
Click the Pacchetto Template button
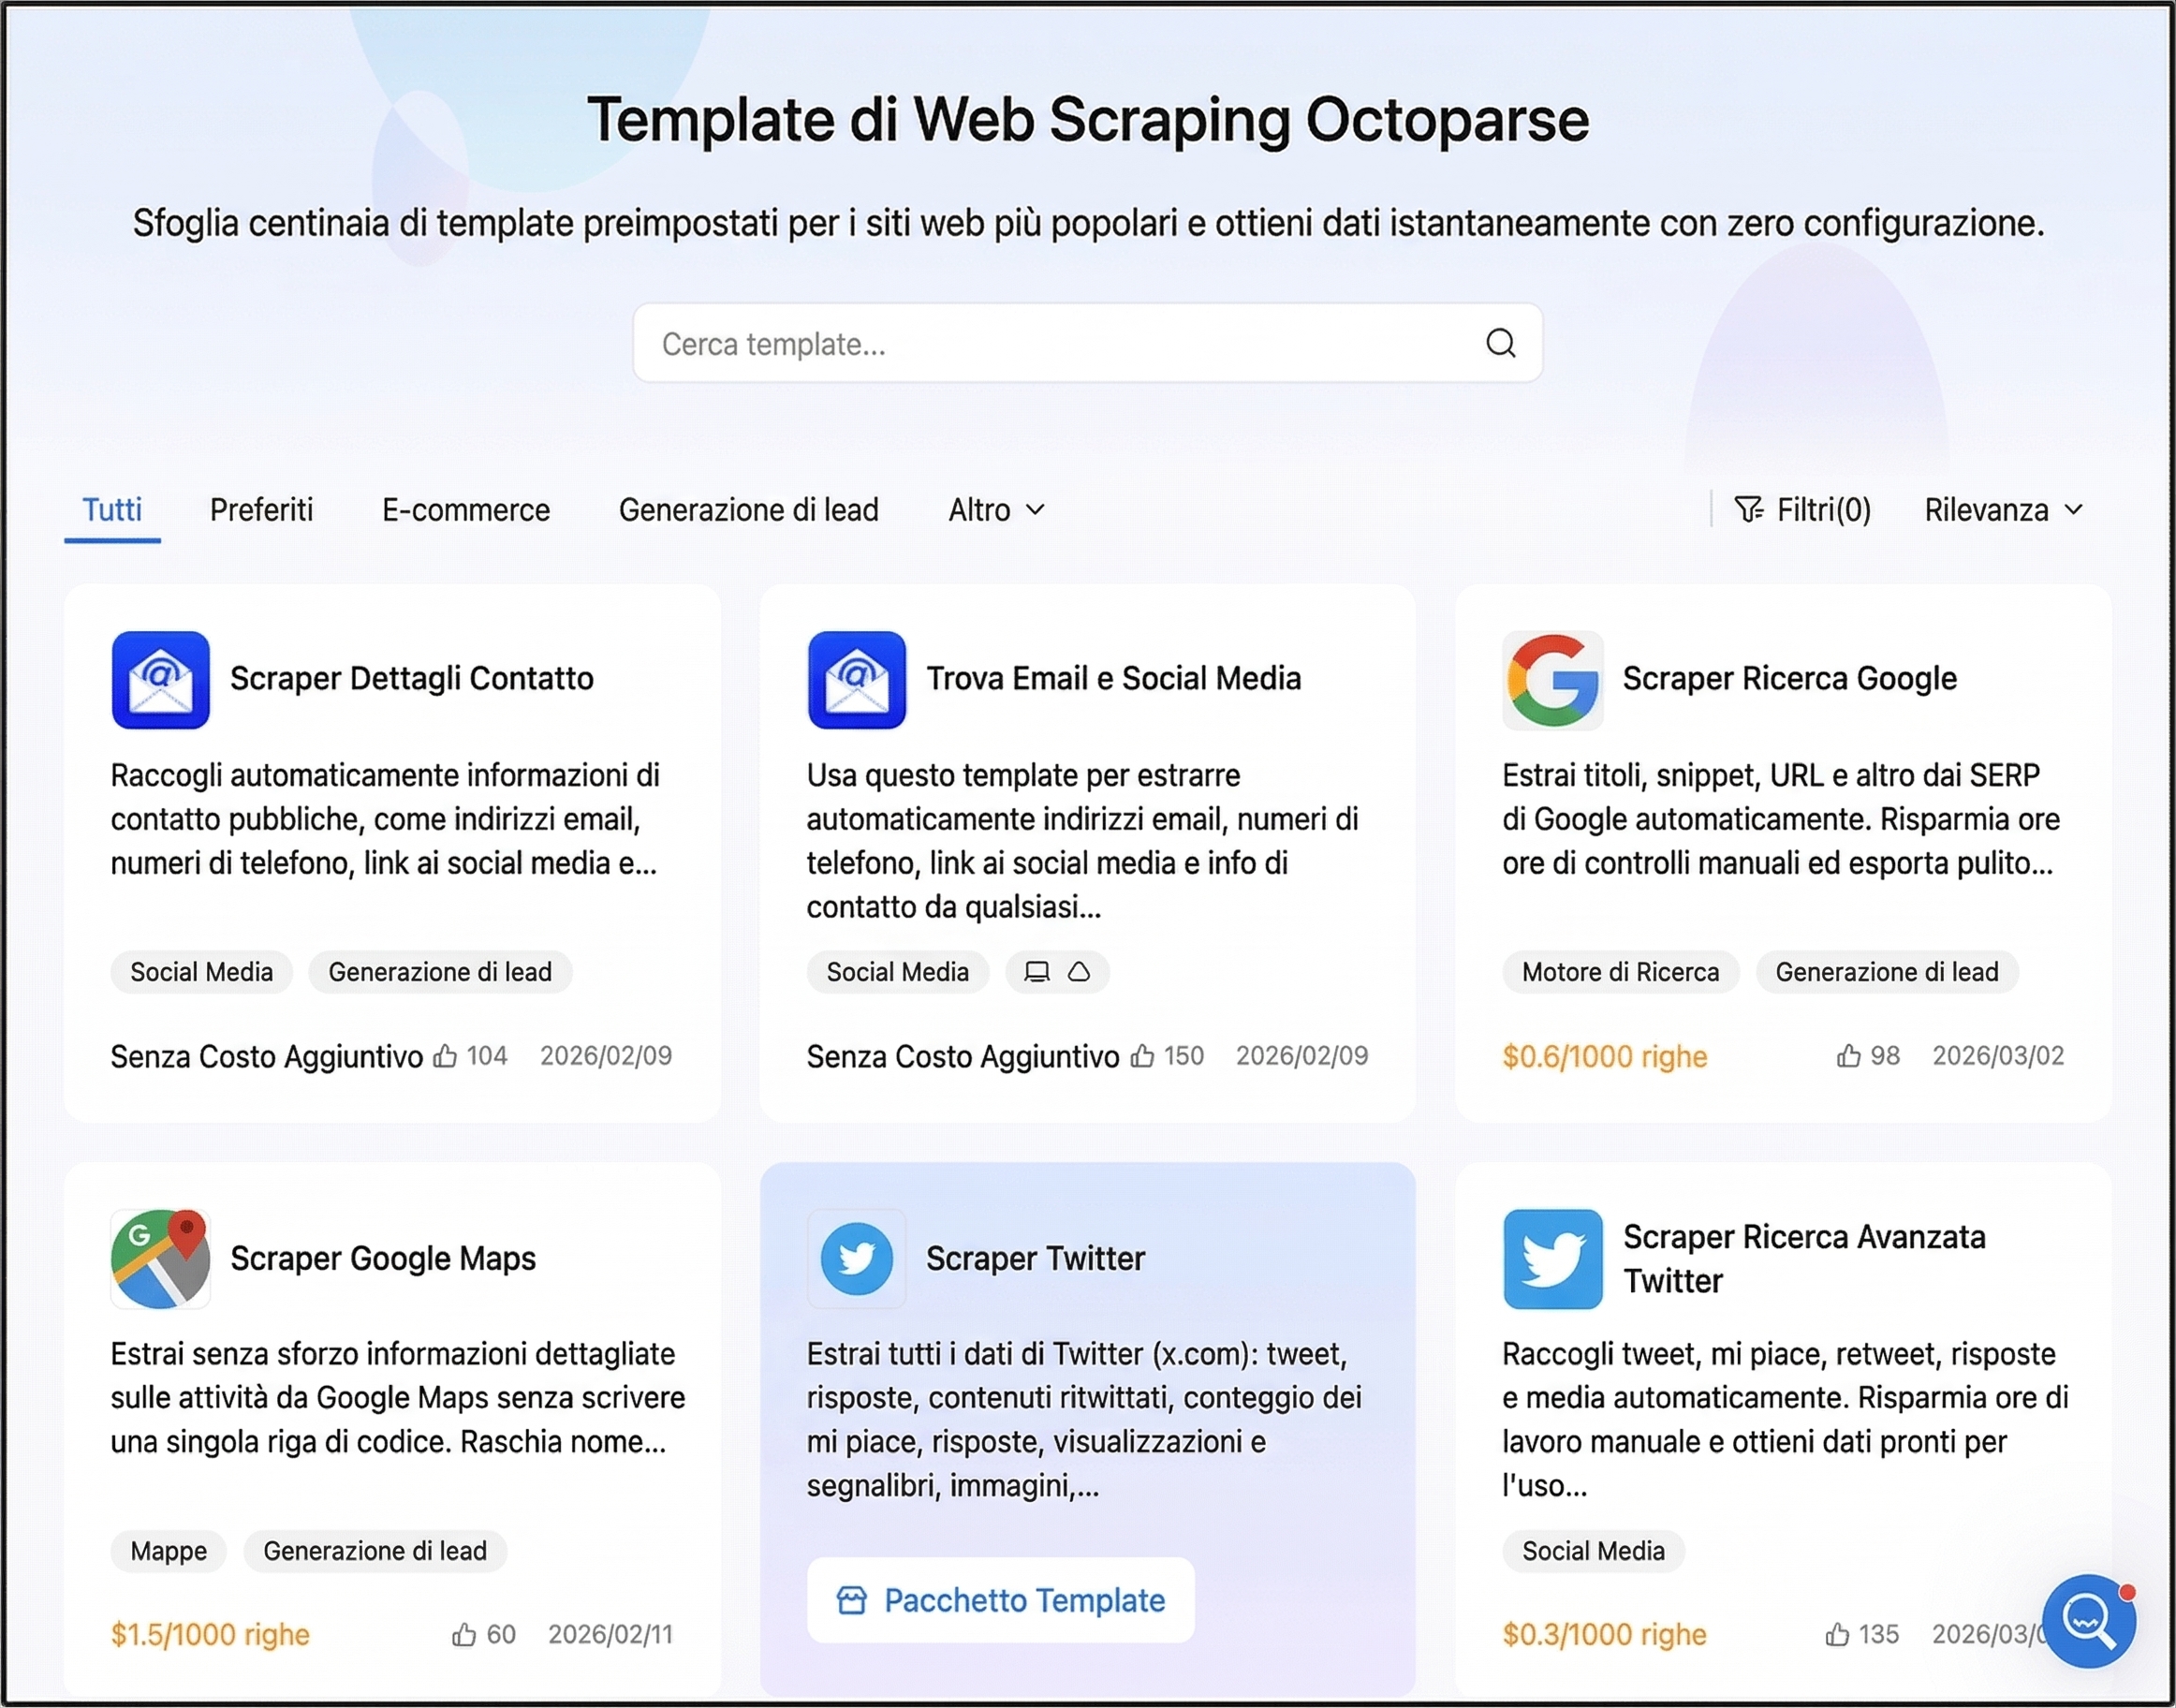point(1000,1600)
